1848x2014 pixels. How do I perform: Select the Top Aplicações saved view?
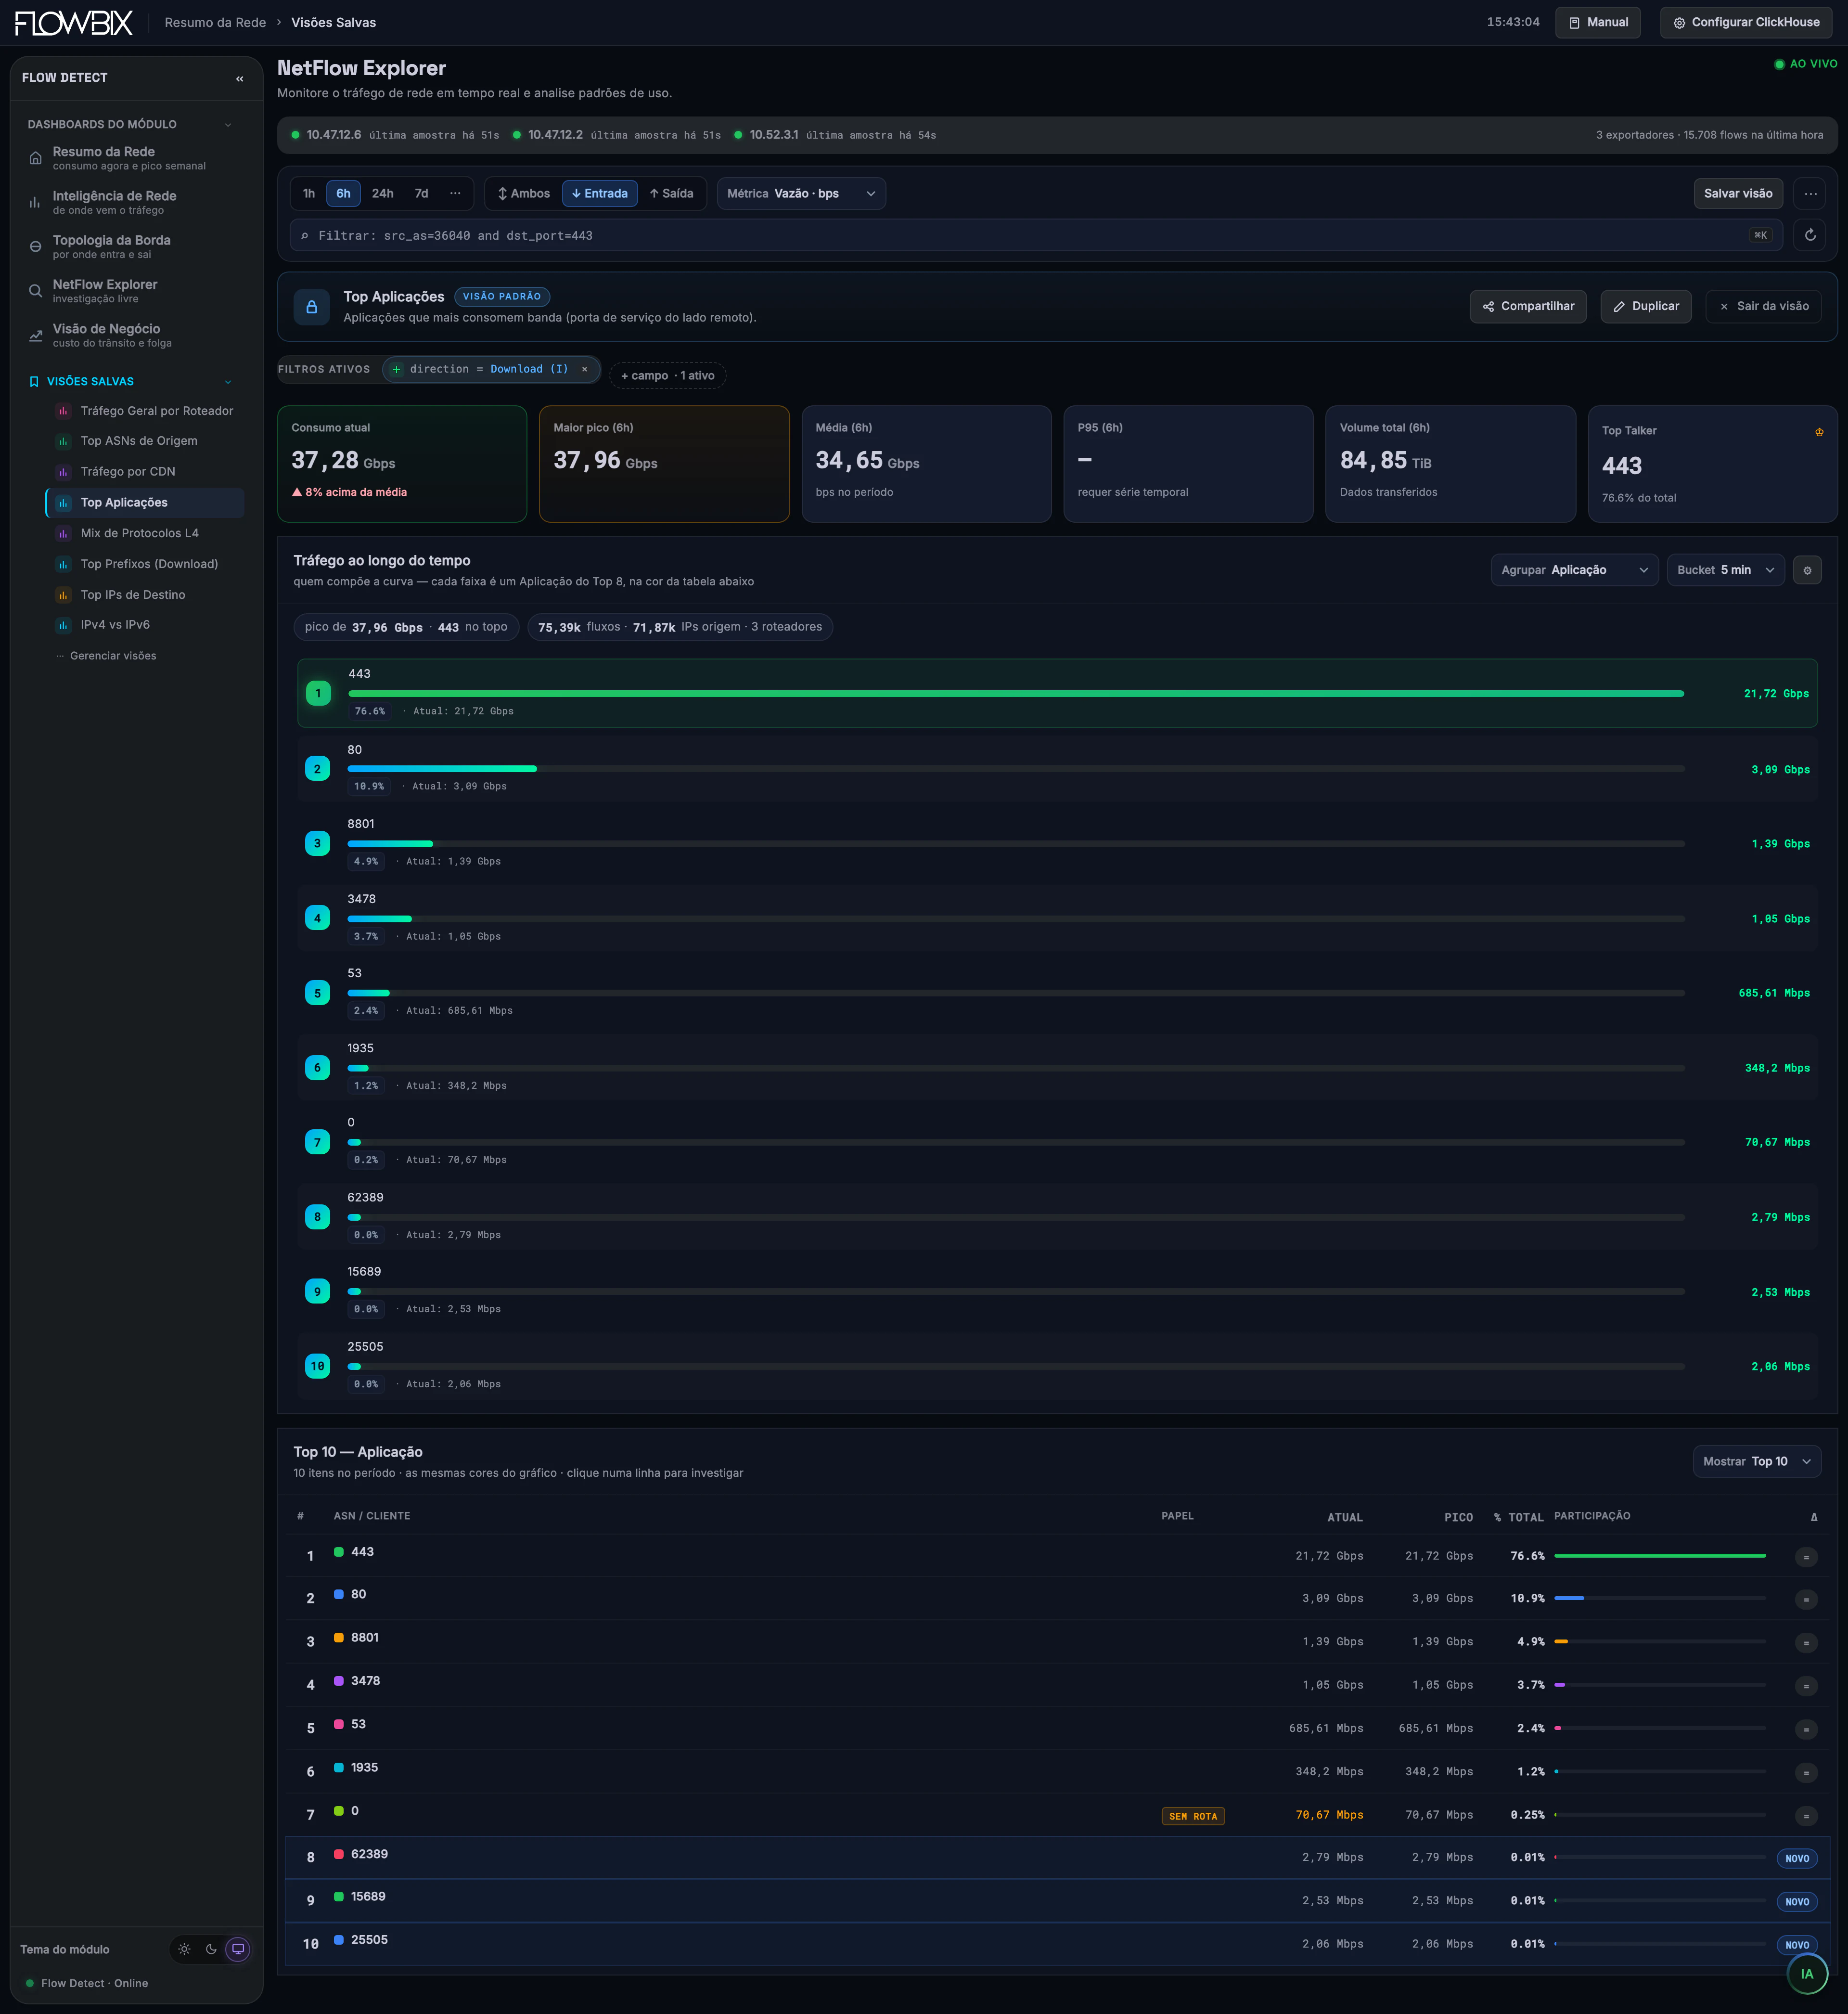146,503
